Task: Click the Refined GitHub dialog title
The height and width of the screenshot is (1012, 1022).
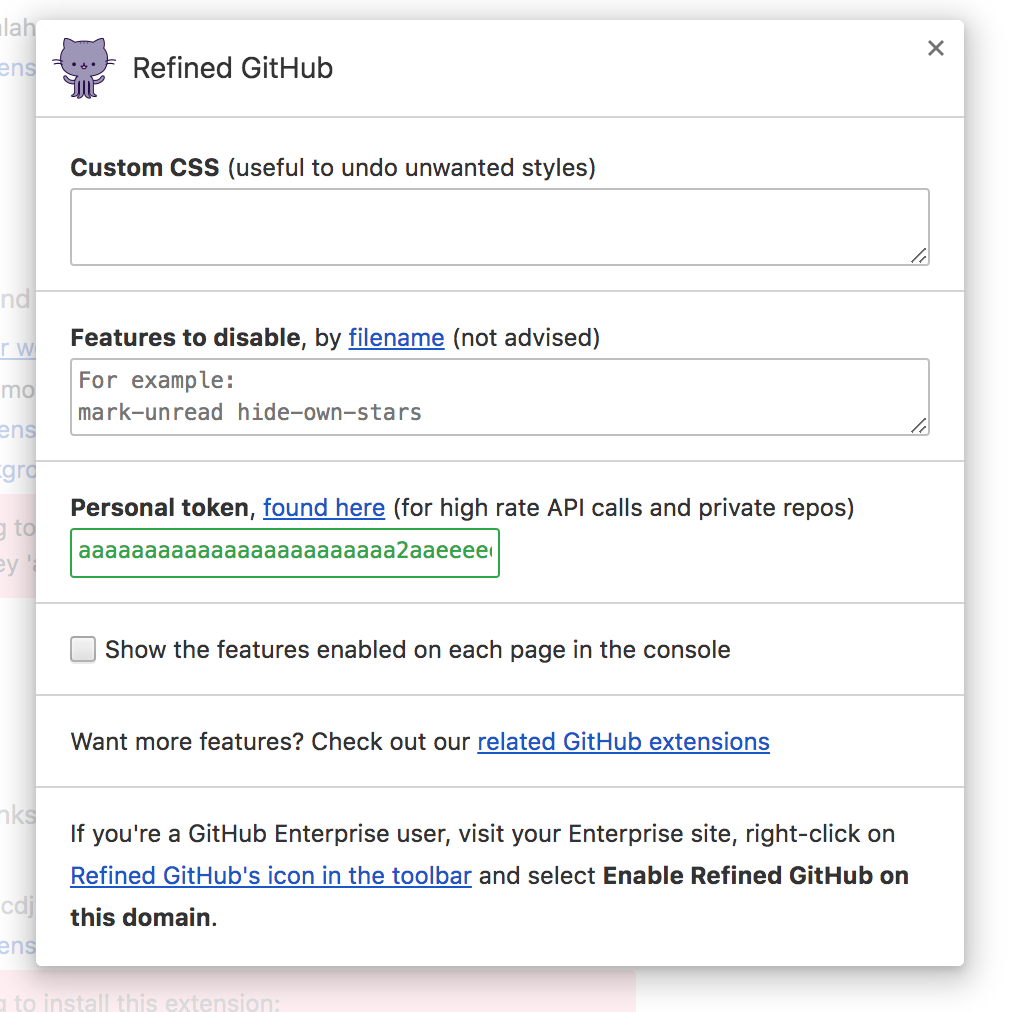Action: [233, 68]
